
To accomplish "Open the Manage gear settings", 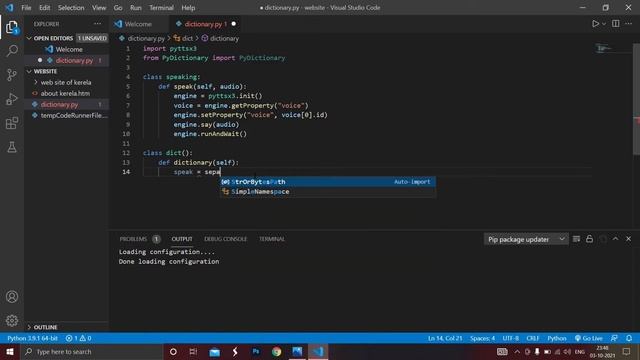I will tap(12, 320).
